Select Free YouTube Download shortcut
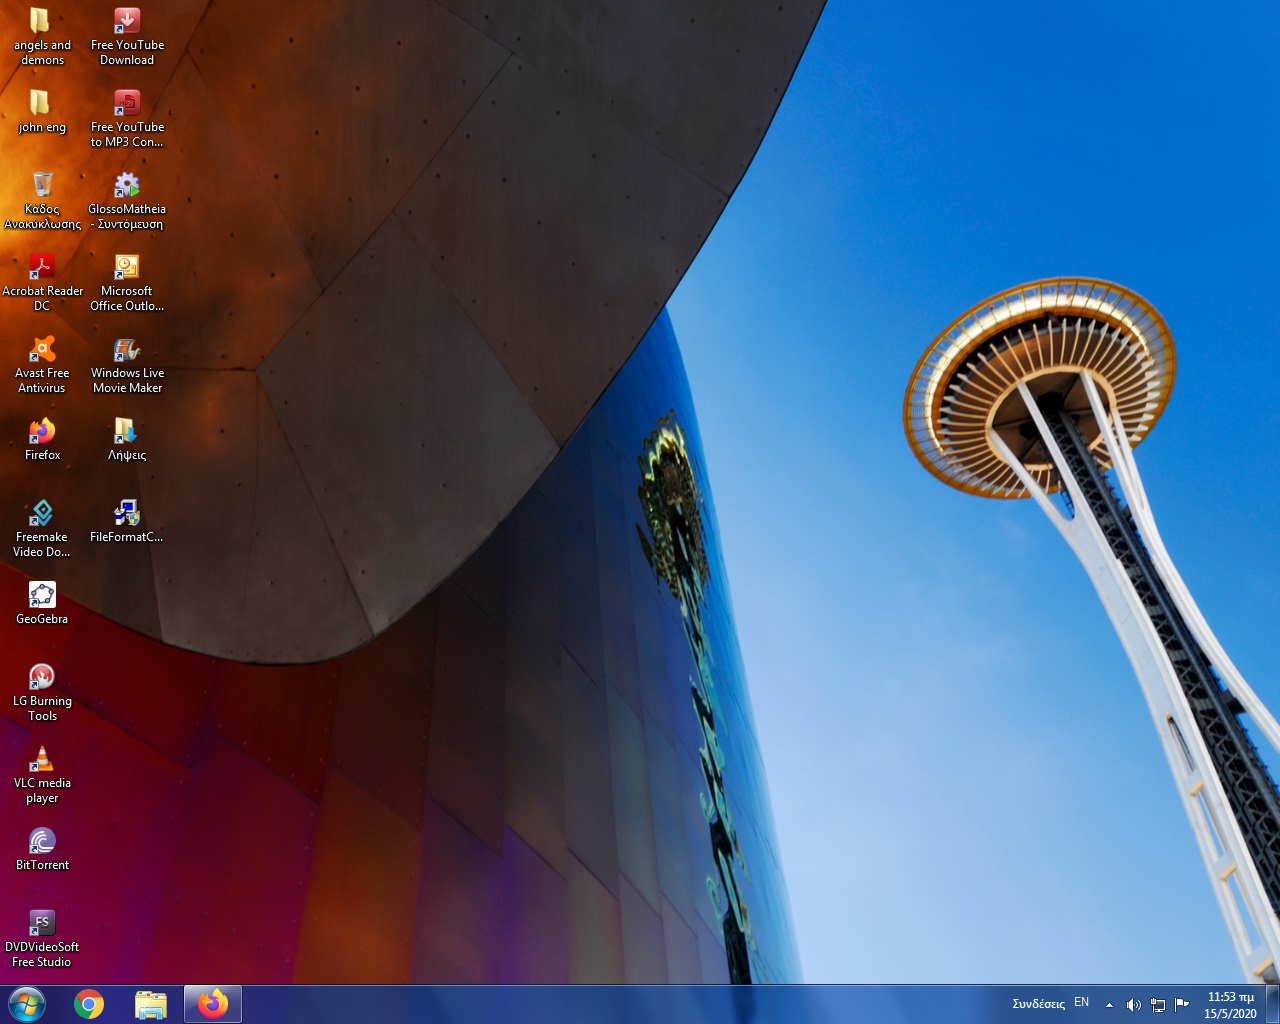This screenshot has width=1280, height=1024. pos(127,36)
